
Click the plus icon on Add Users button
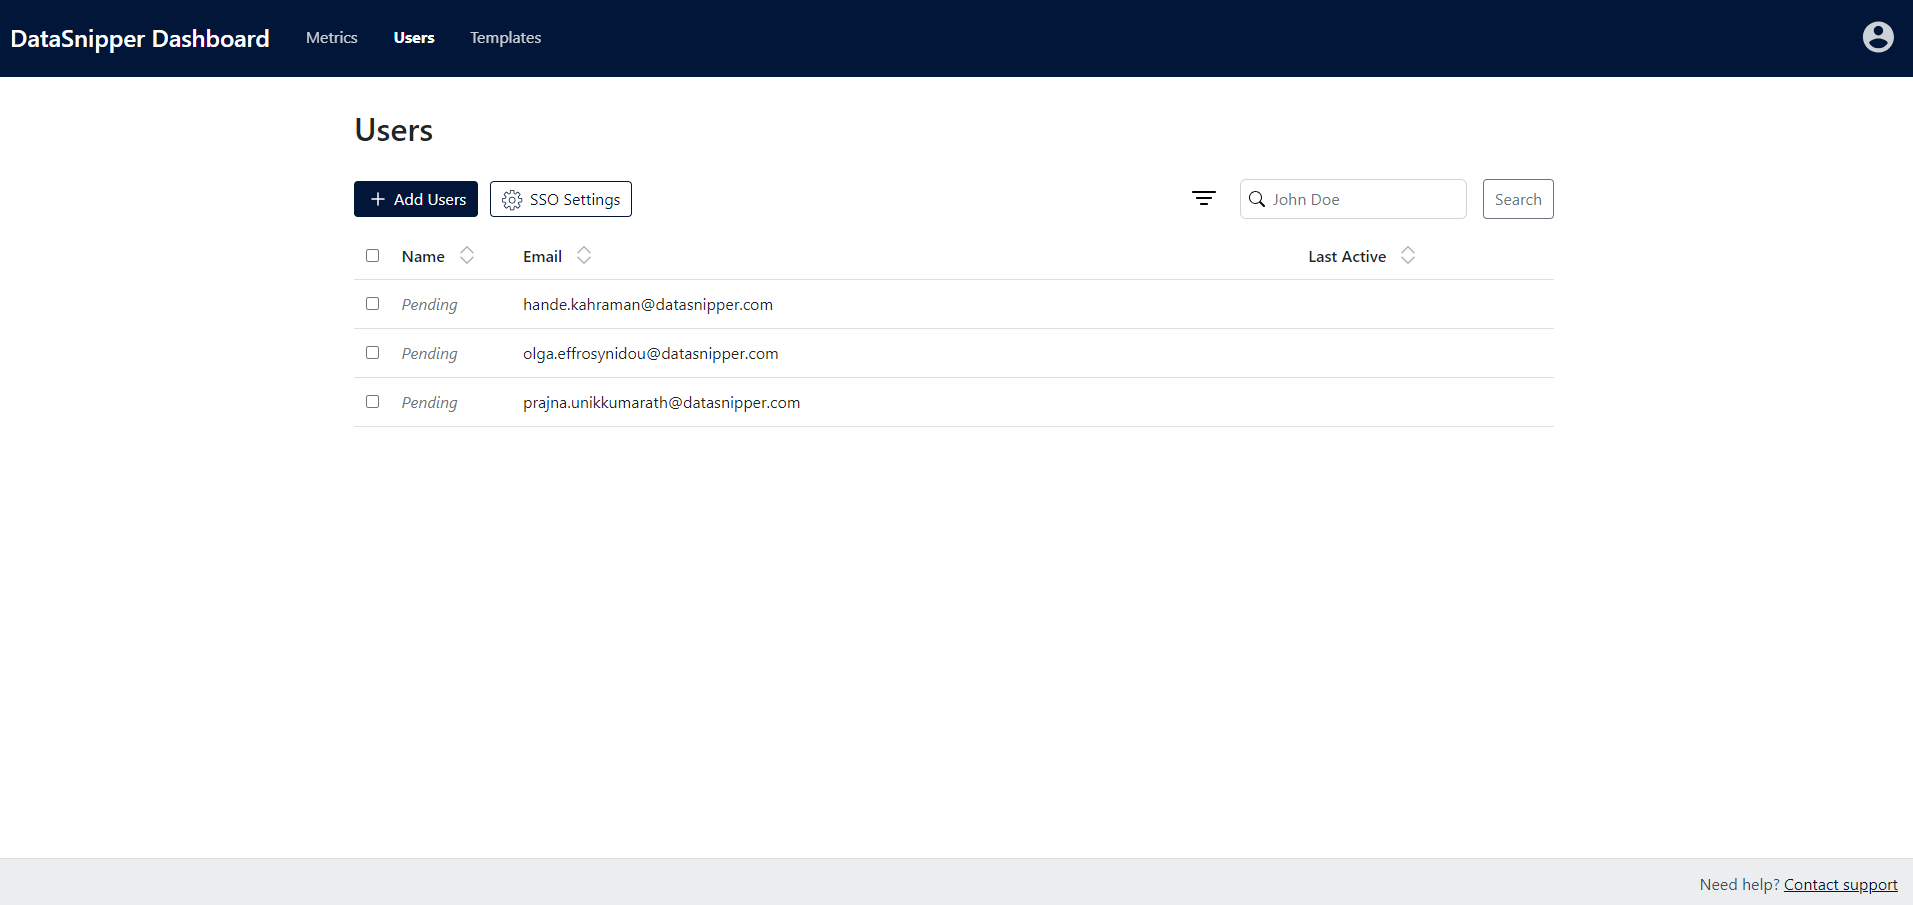tap(376, 199)
